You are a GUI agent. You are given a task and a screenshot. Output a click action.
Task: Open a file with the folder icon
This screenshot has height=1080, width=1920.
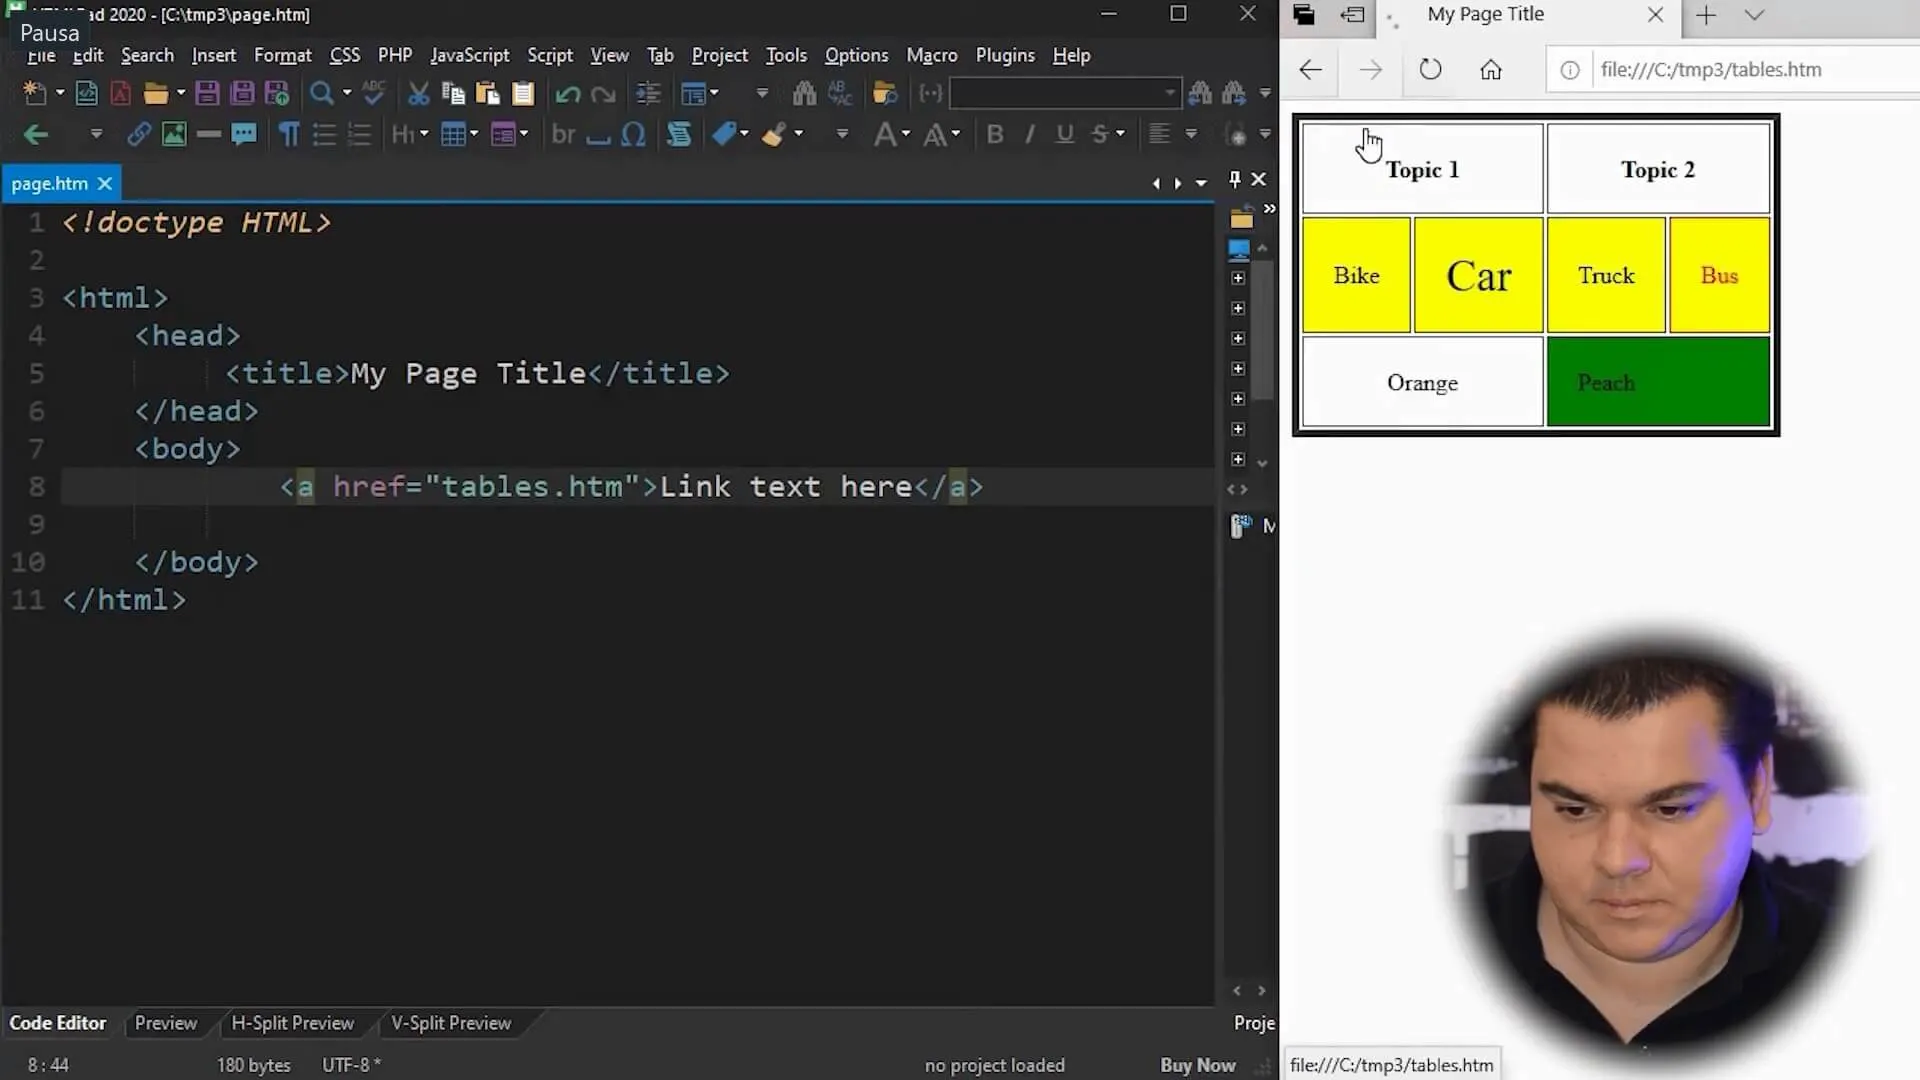point(155,93)
